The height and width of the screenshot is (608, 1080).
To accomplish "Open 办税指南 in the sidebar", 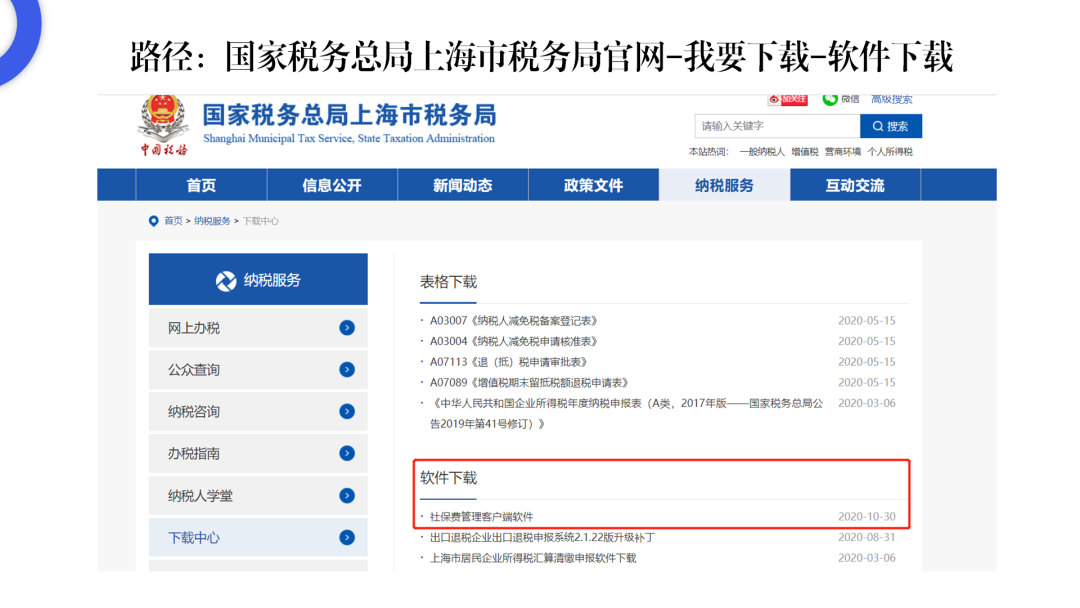I will (258, 453).
